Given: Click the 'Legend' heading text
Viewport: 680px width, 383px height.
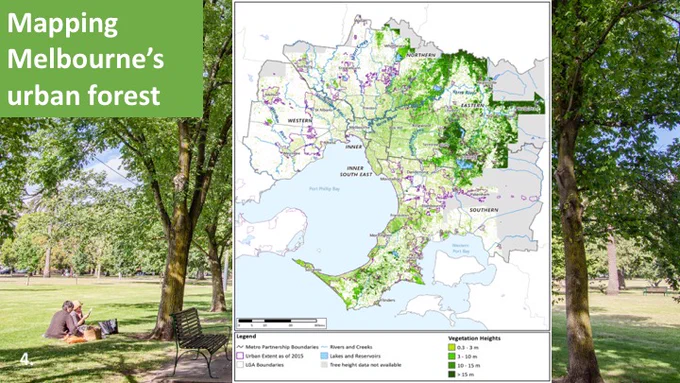Looking at the screenshot, I should (x=246, y=336).
